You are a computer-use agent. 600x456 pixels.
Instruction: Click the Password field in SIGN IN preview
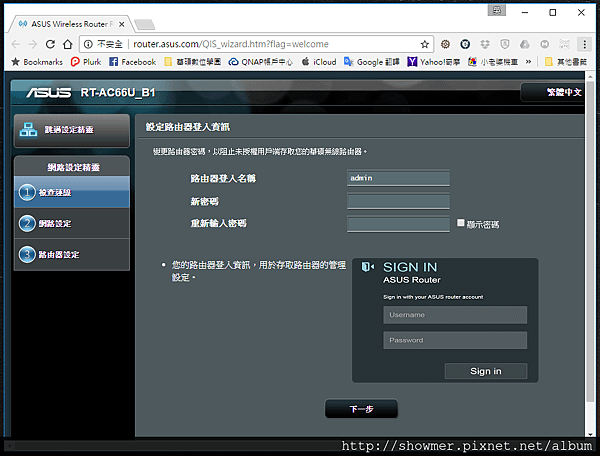click(x=455, y=340)
